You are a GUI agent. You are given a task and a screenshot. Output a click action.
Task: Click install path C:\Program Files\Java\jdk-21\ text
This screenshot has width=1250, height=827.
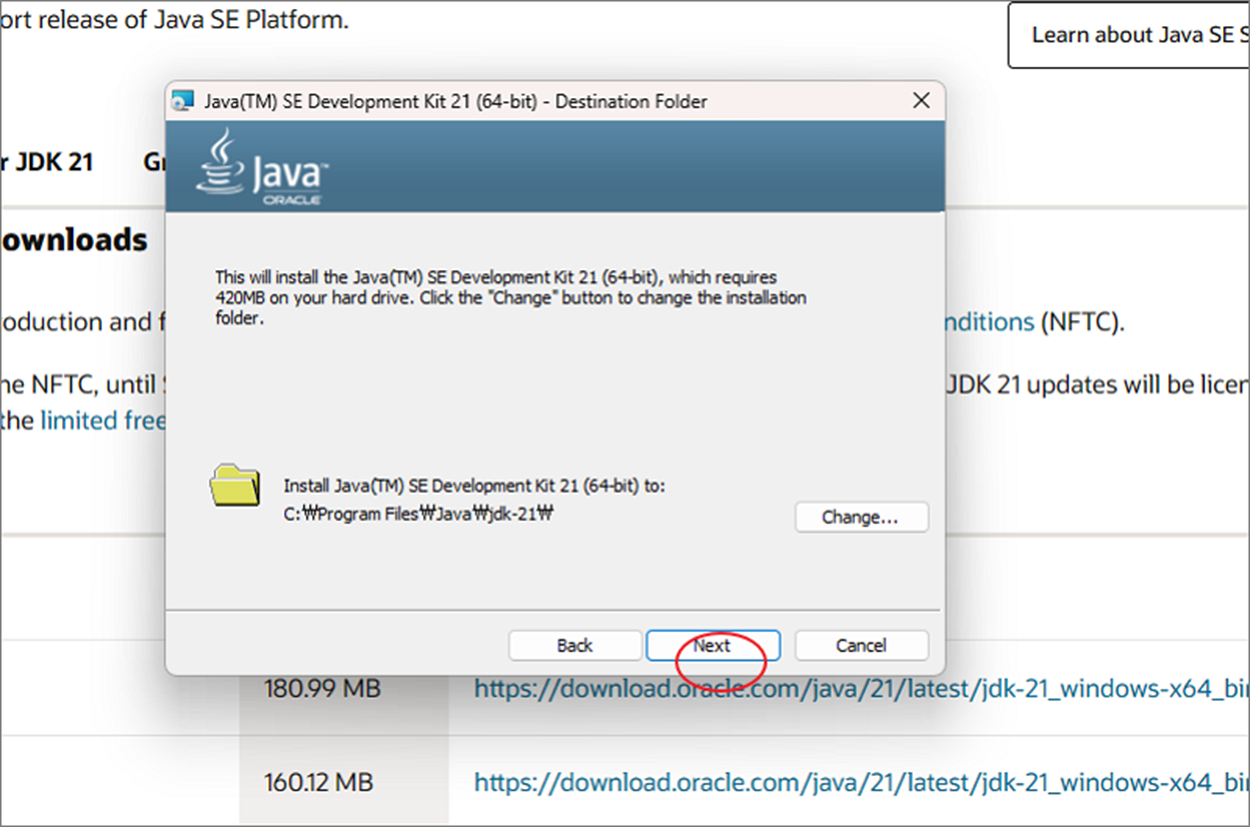419,514
